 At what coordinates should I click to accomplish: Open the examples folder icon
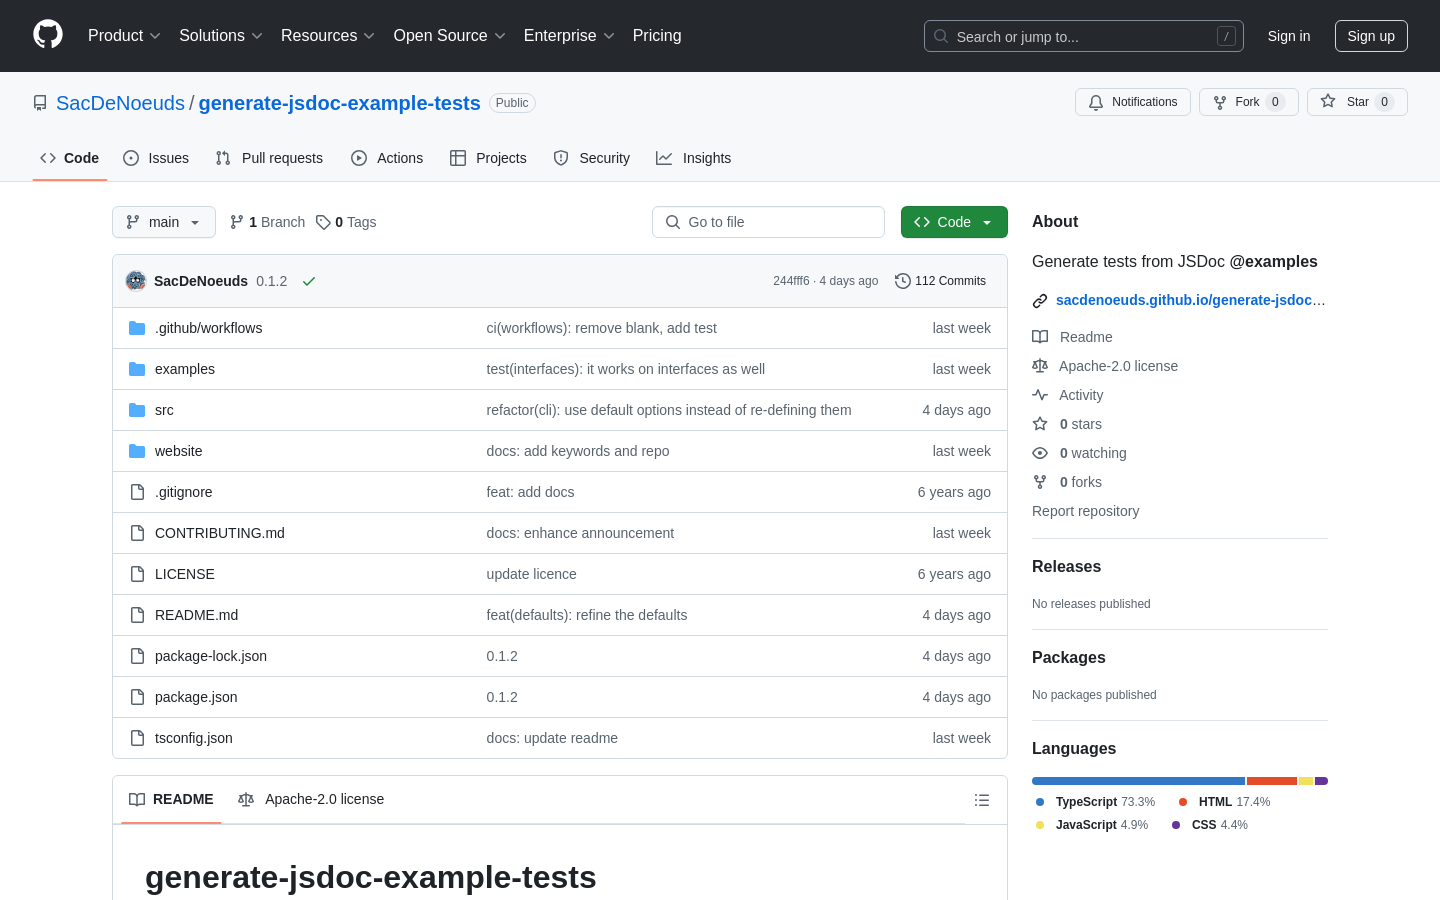tap(137, 369)
